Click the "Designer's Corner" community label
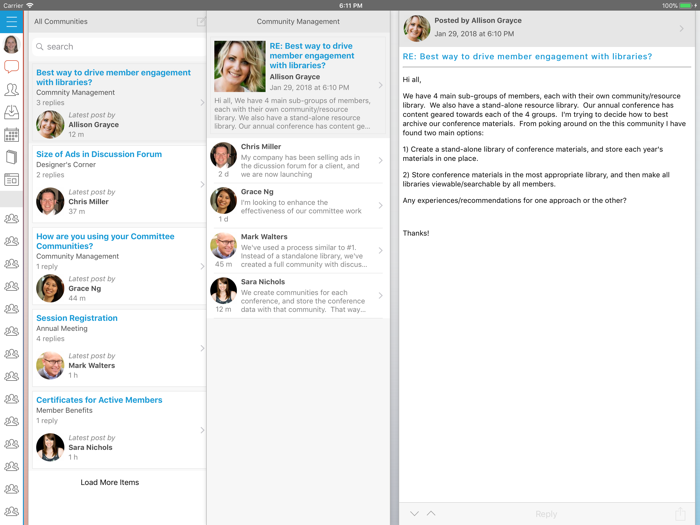Screen dimensions: 700x525 point(66,165)
